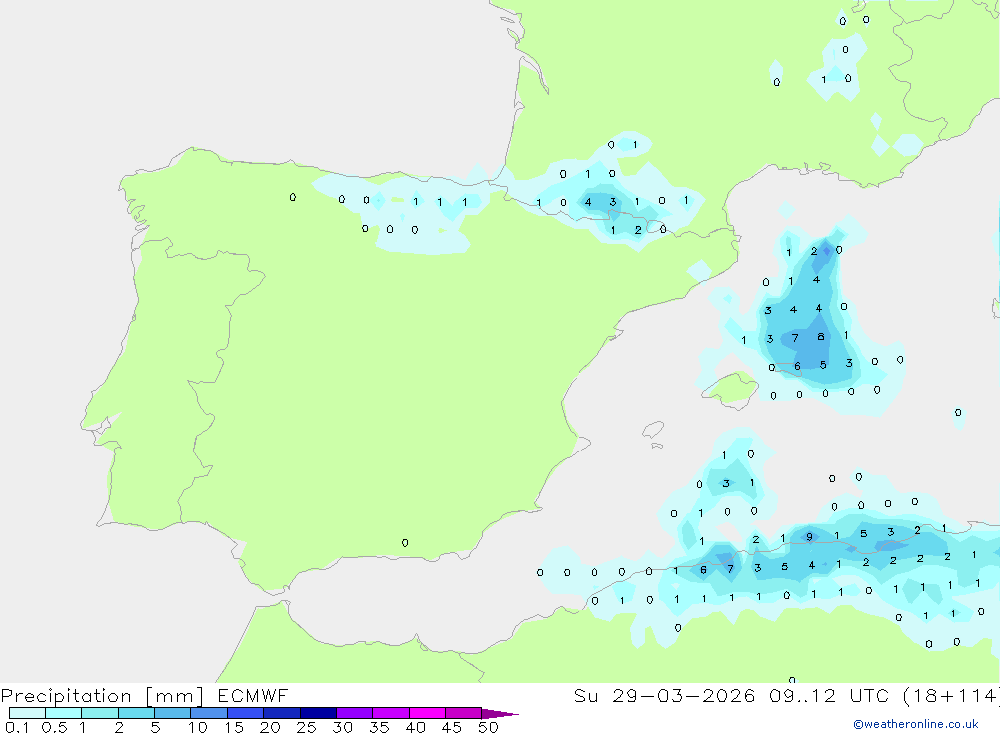Click the weatheronline.co.uk copyright link

915,724
